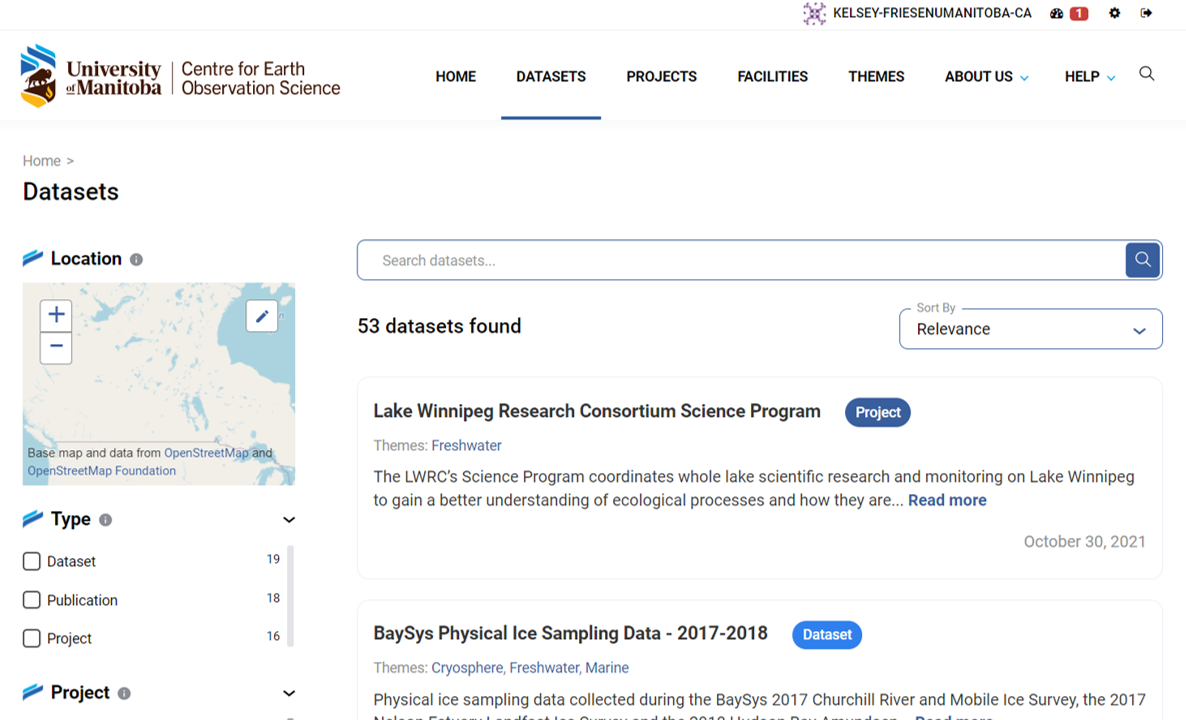Image resolution: width=1186 pixels, height=720 pixels.
Task: Click the map draw pencil icon
Action: pyautogui.click(x=262, y=317)
